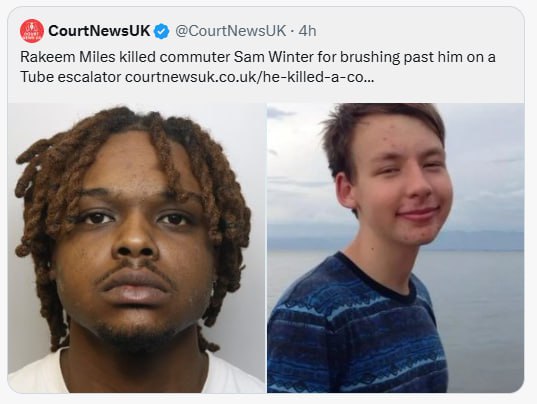This screenshot has width=537, height=404.
Task: Enlarge the left mugshot photo
Action: pyautogui.click(x=137, y=248)
